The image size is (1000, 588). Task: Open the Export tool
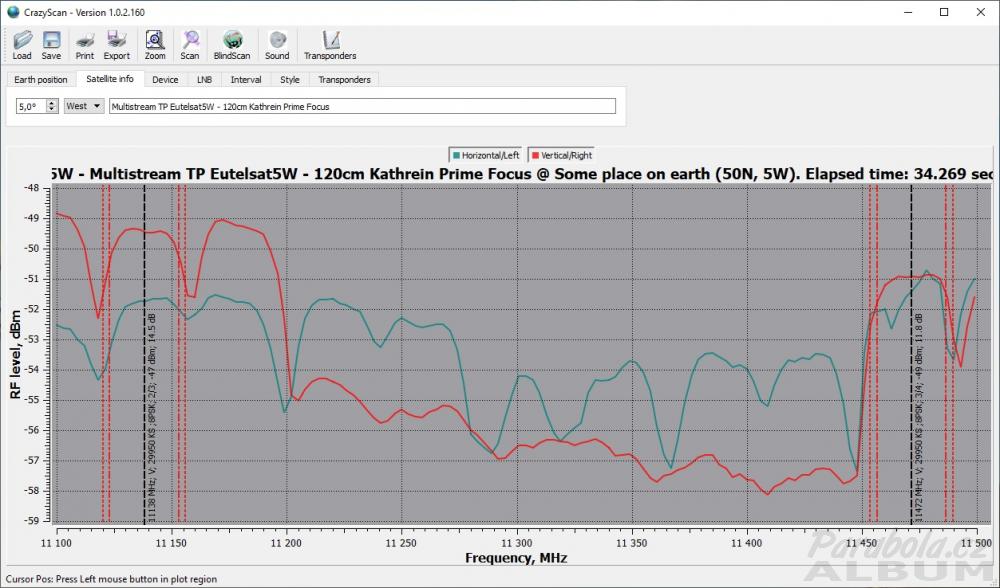pos(117,45)
